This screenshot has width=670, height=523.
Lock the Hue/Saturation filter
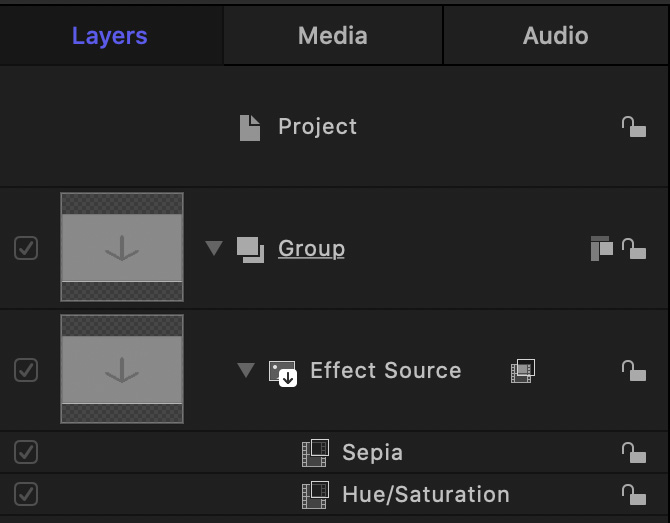[x=633, y=495]
